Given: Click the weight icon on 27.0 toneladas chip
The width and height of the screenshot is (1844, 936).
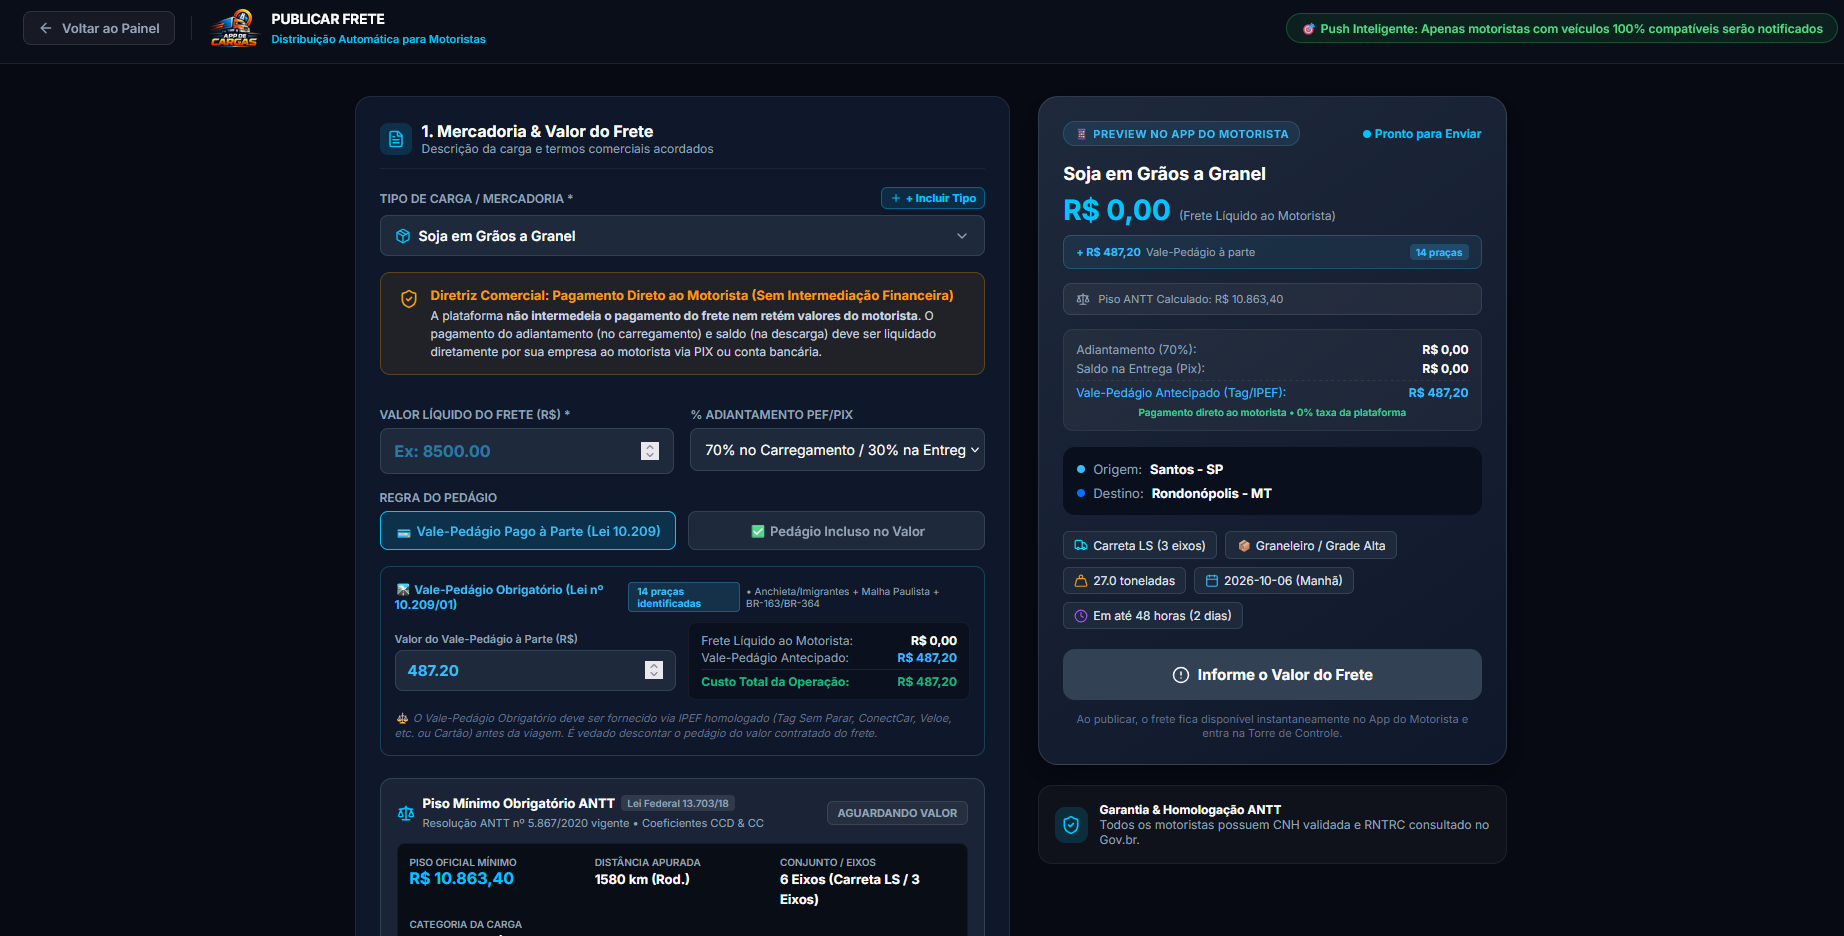Looking at the screenshot, I should (1081, 581).
